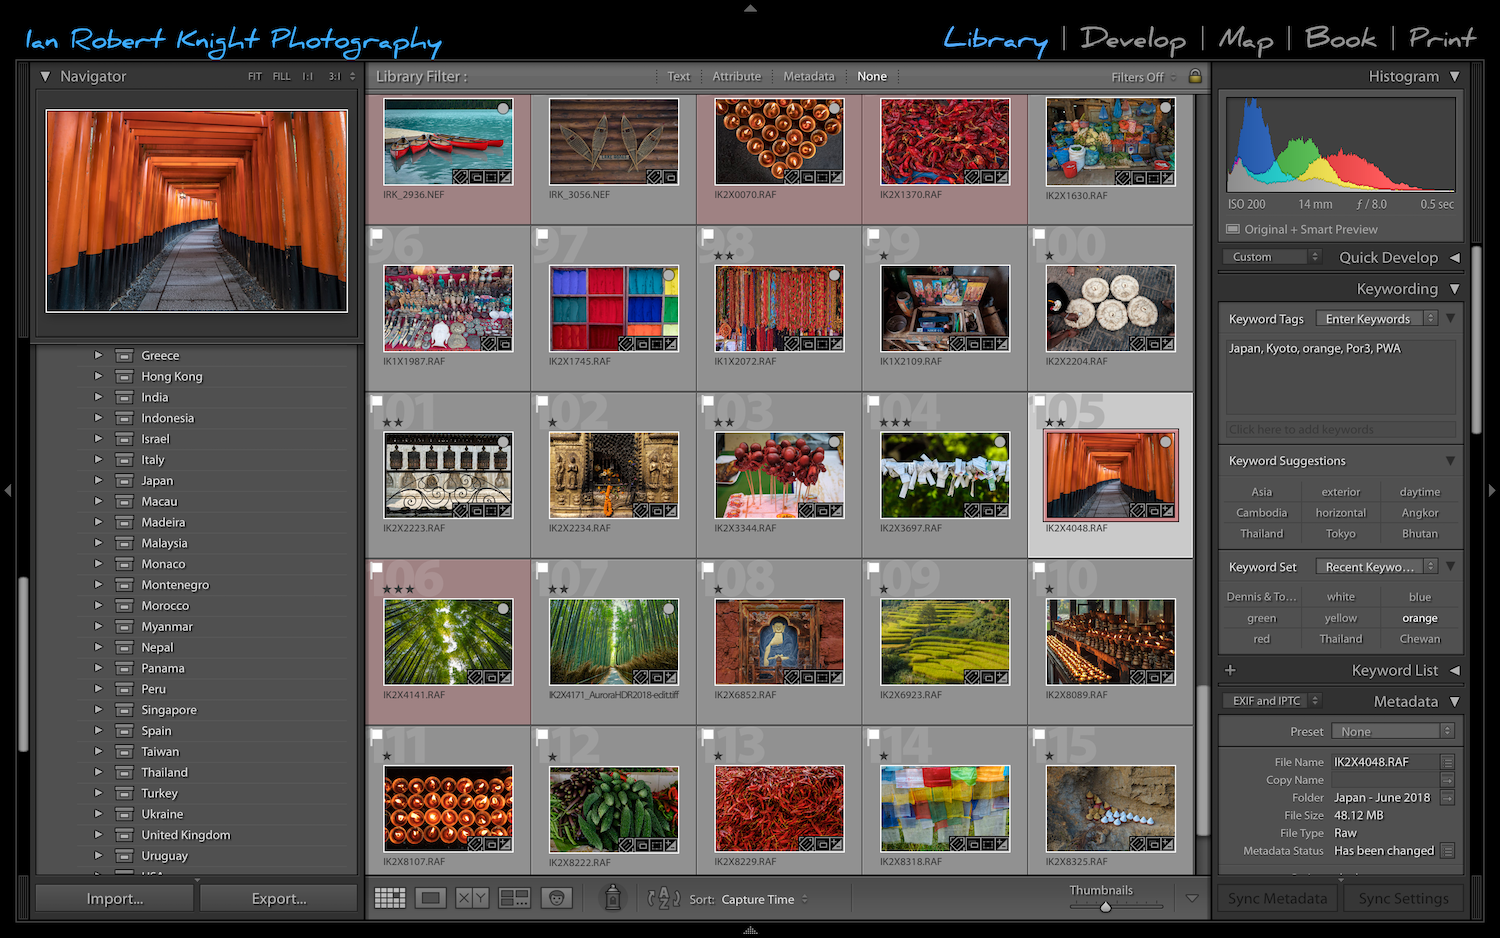Switch to Loupe view icon

point(431,898)
